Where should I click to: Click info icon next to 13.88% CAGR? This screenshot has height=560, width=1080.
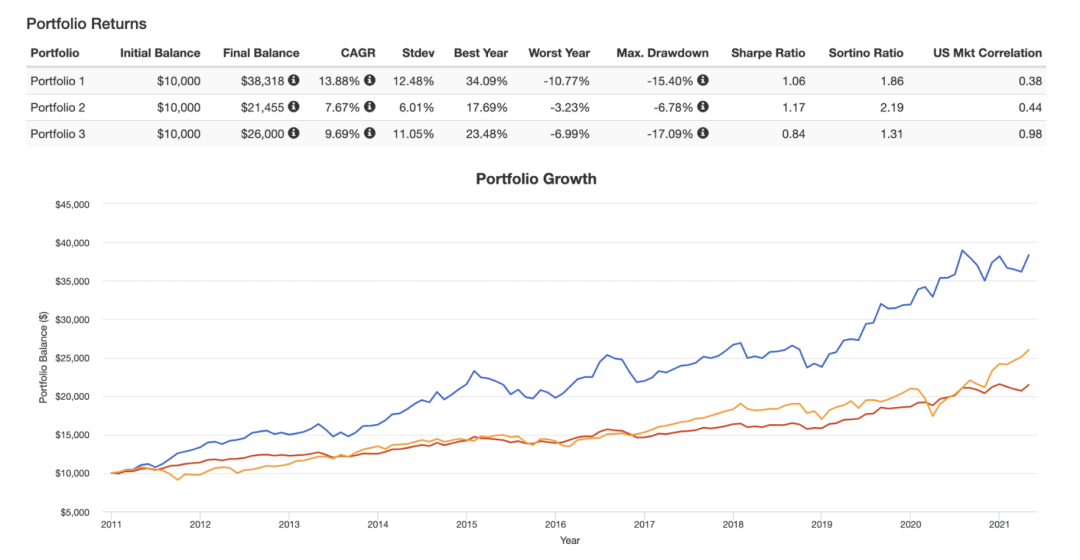point(370,81)
